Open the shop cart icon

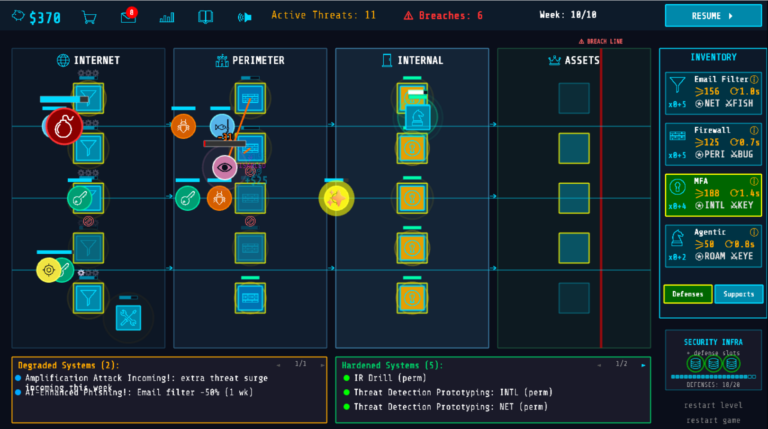tap(89, 18)
